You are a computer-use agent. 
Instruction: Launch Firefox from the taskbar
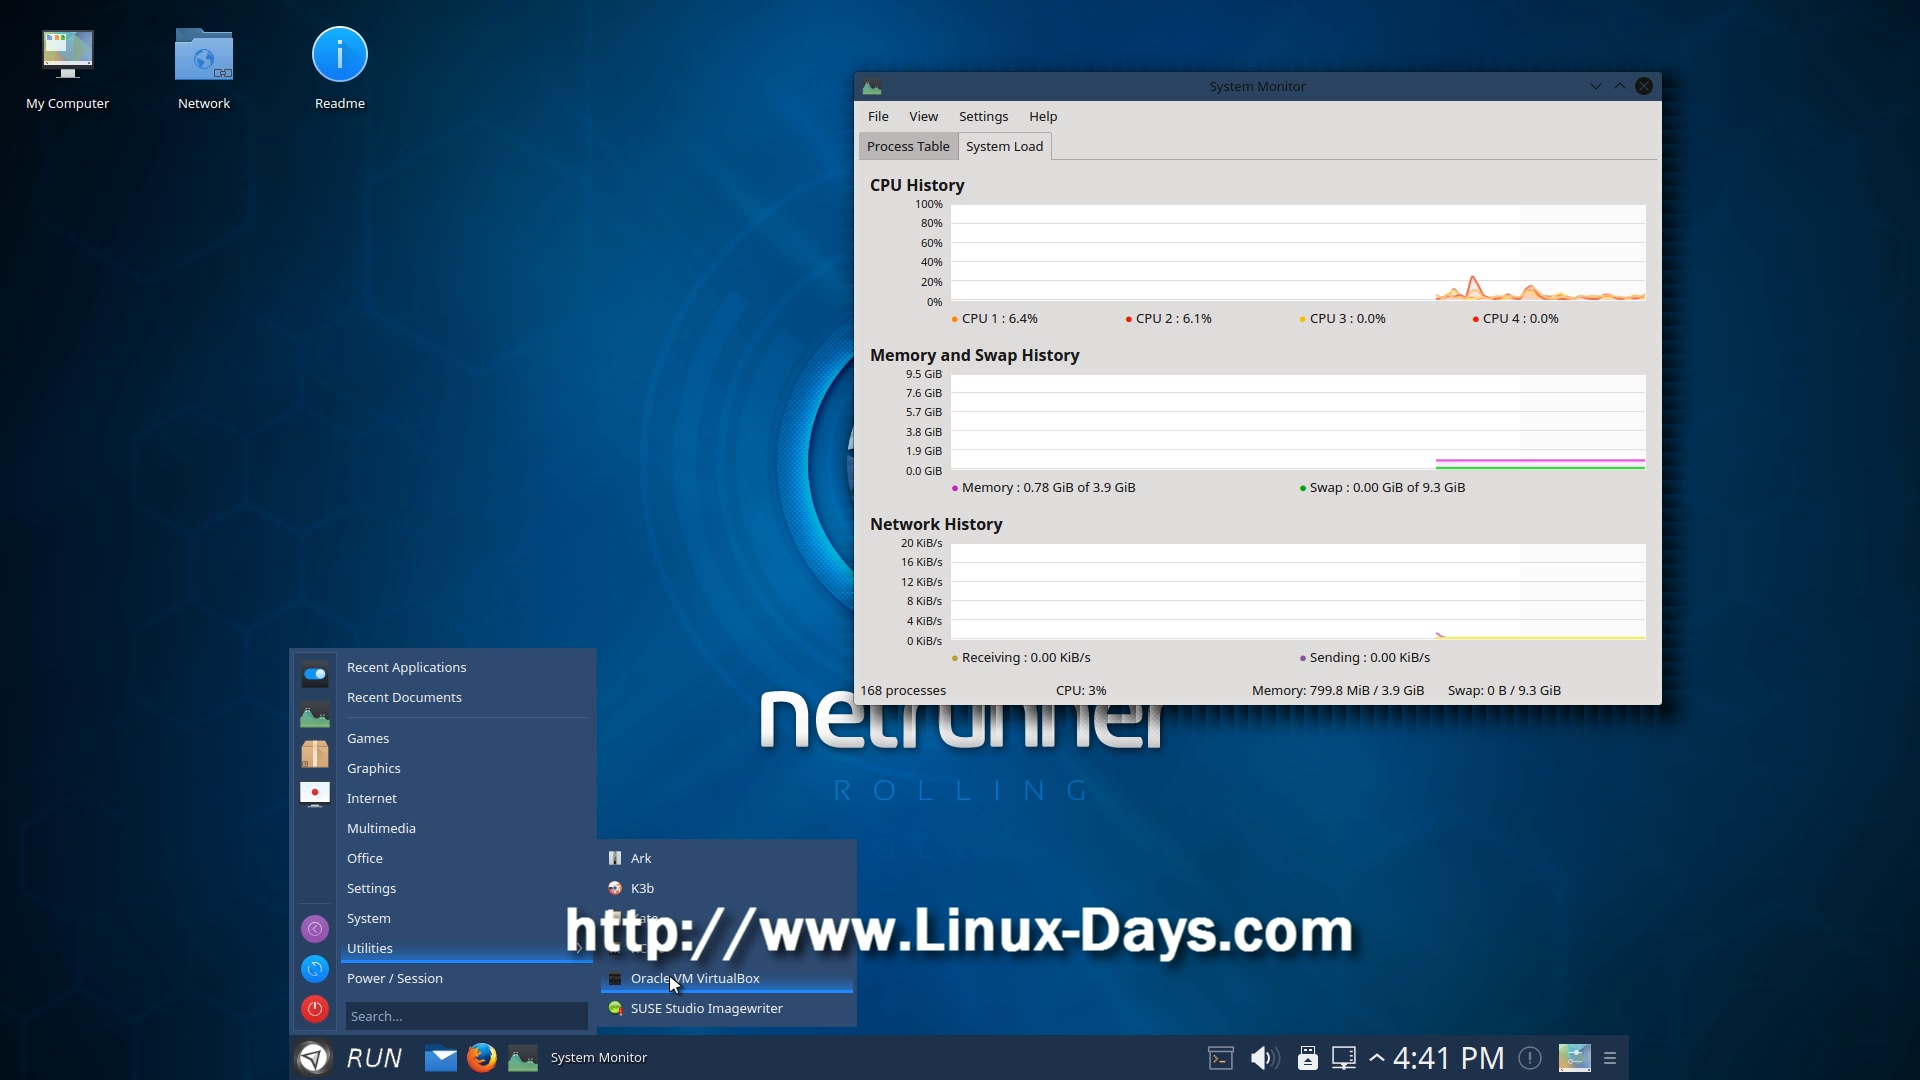click(x=482, y=1058)
